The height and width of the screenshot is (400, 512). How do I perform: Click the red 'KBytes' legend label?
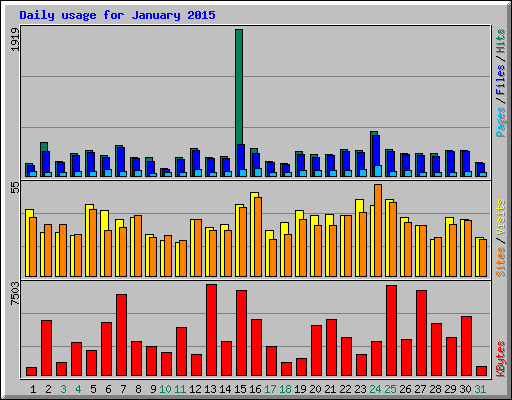pyautogui.click(x=501, y=359)
